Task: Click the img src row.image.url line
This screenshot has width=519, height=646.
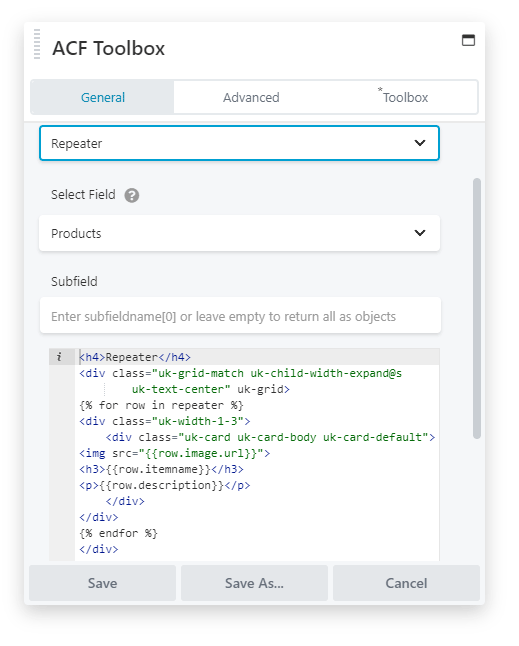Action: point(175,453)
